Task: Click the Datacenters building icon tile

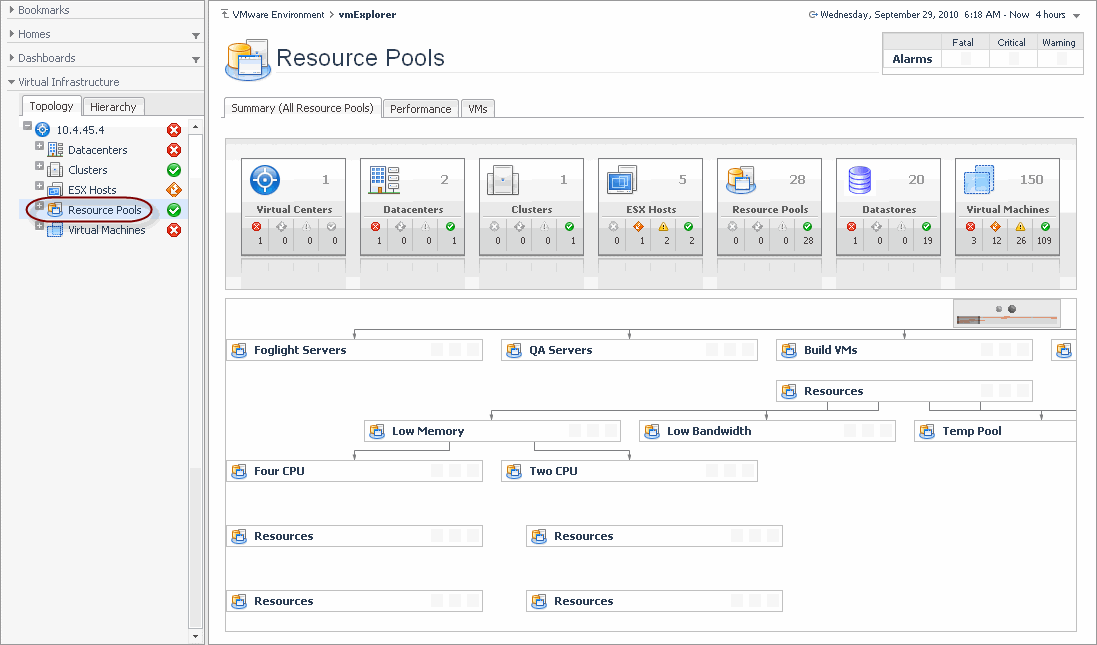Action: coord(384,180)
